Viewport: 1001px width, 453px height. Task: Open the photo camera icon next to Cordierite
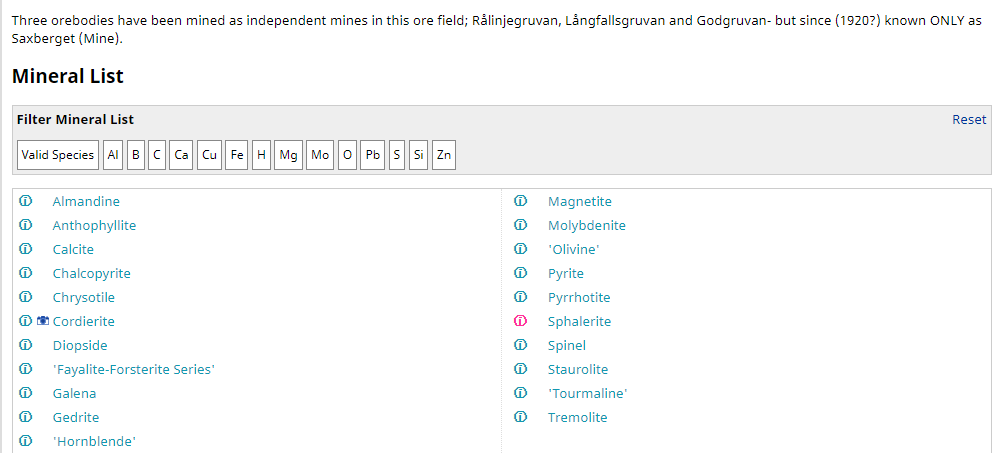[43, 321]
